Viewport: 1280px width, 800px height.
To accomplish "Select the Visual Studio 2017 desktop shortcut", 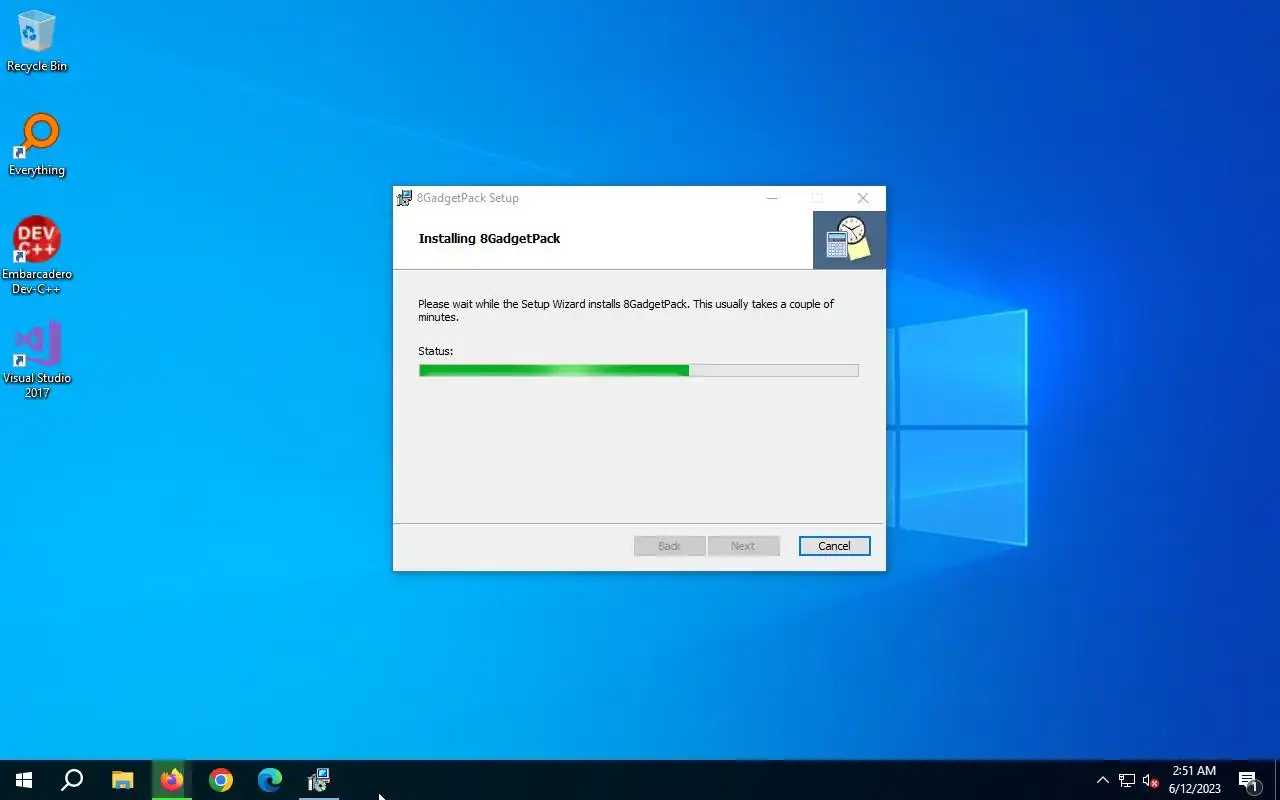I will coord(37,360).
